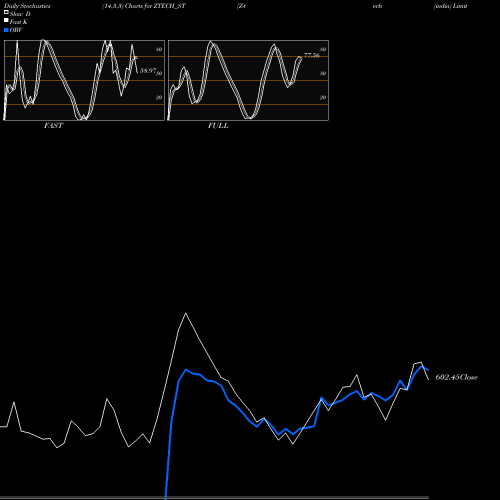This screenshot has height=500, width=500.
Task: Click the 20 axis label in FULL chart
Action: (x=323, y=98)
